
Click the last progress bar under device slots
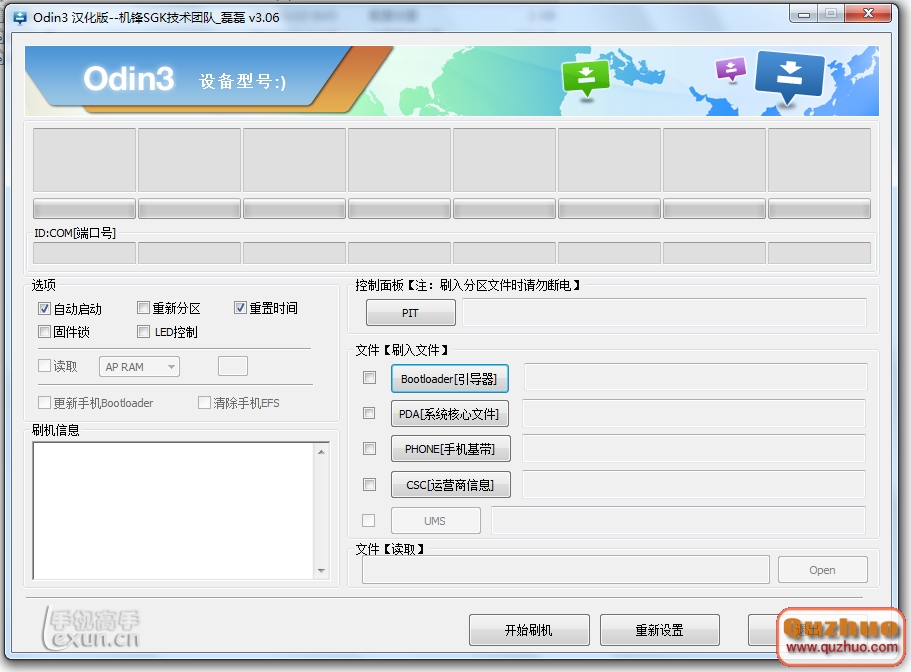pos(819,209)
